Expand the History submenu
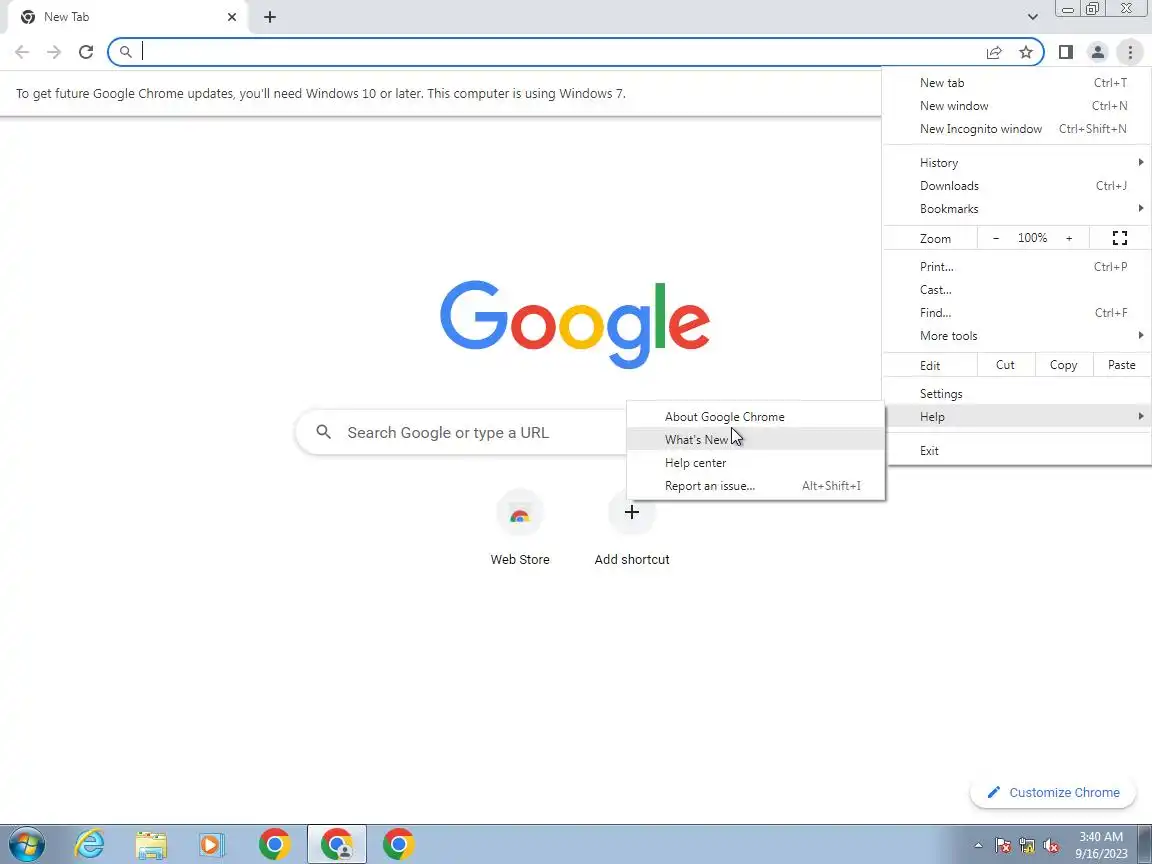 1017,162
